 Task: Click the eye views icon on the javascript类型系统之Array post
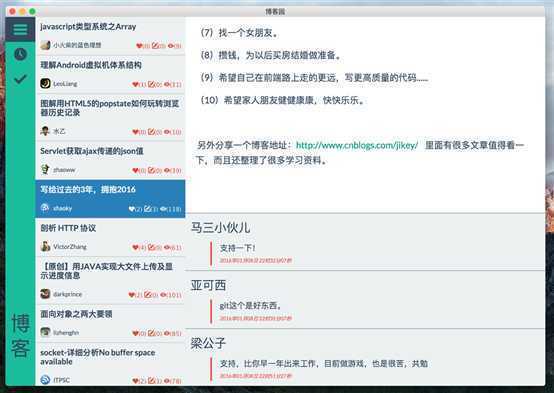[x=171, y=46]
